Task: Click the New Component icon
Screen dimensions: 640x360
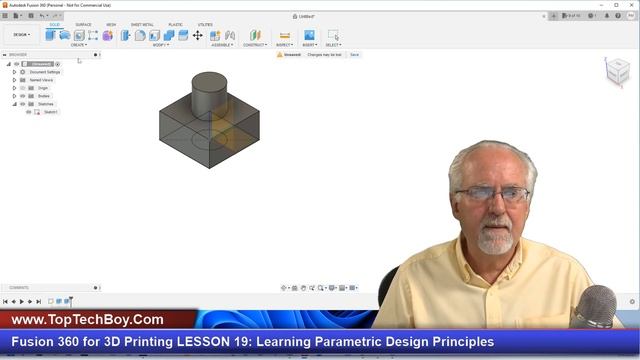Action: tap(215, 36)
